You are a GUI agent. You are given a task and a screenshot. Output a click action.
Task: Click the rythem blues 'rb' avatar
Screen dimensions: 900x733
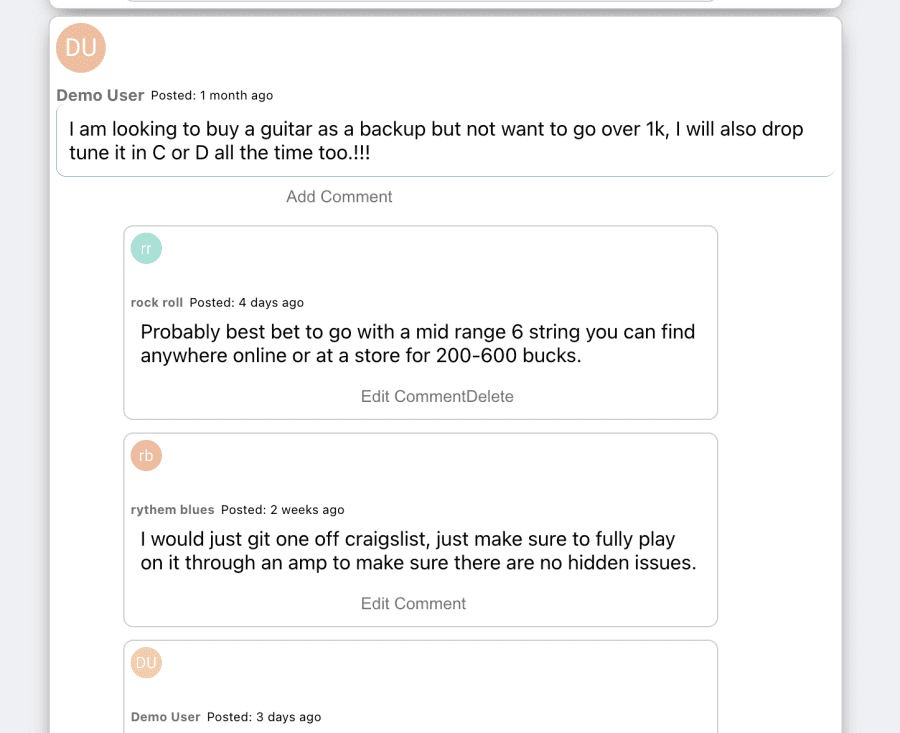[146, 455]
